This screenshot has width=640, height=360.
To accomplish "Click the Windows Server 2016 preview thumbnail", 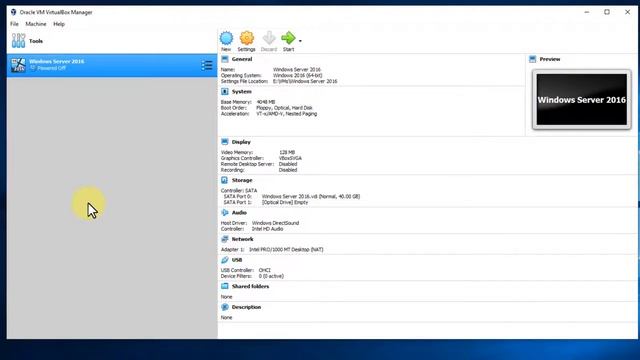I will 582,100.
